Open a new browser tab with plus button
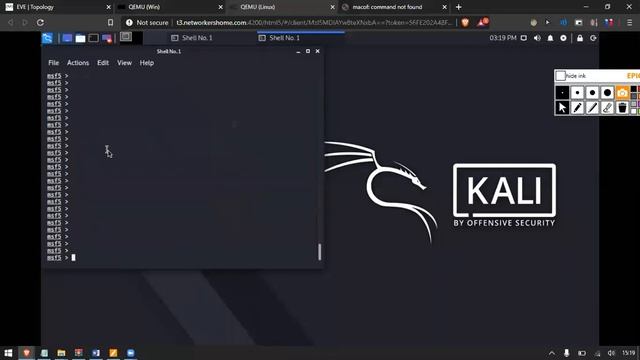640x360 pixels. (458, 7)
